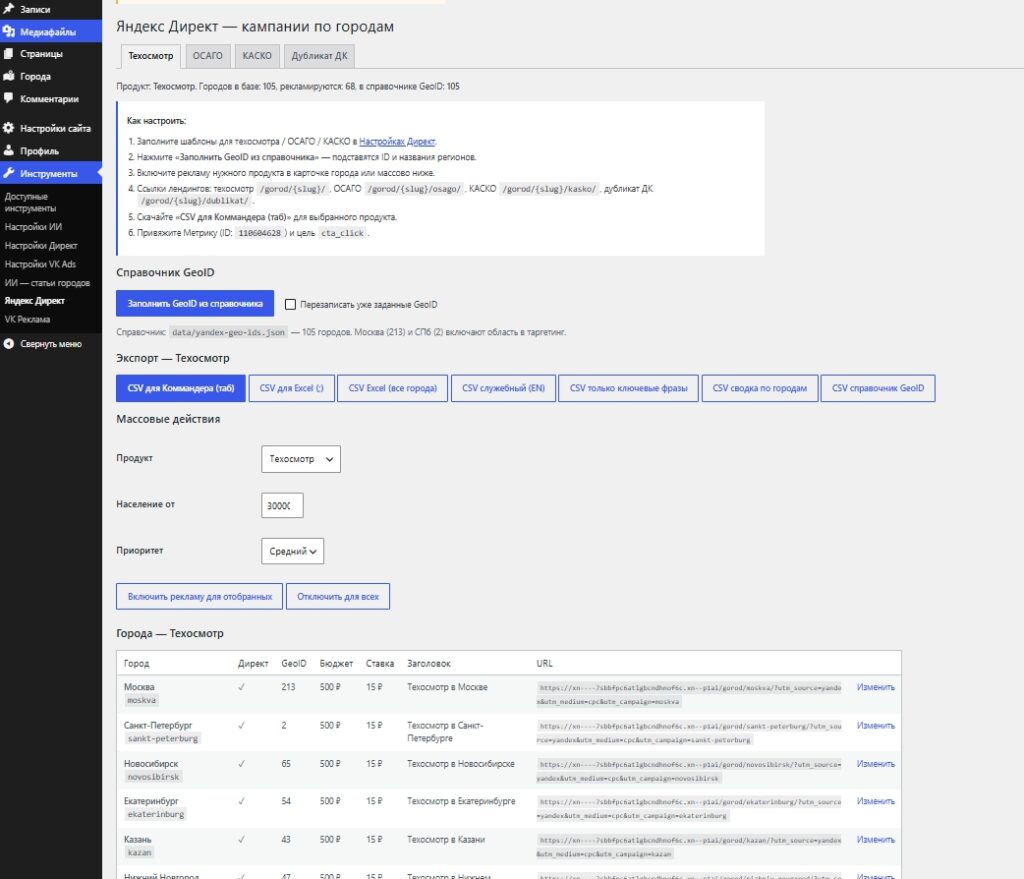Open the Продукт dropdown showing Техосмотр

point(300,459)
